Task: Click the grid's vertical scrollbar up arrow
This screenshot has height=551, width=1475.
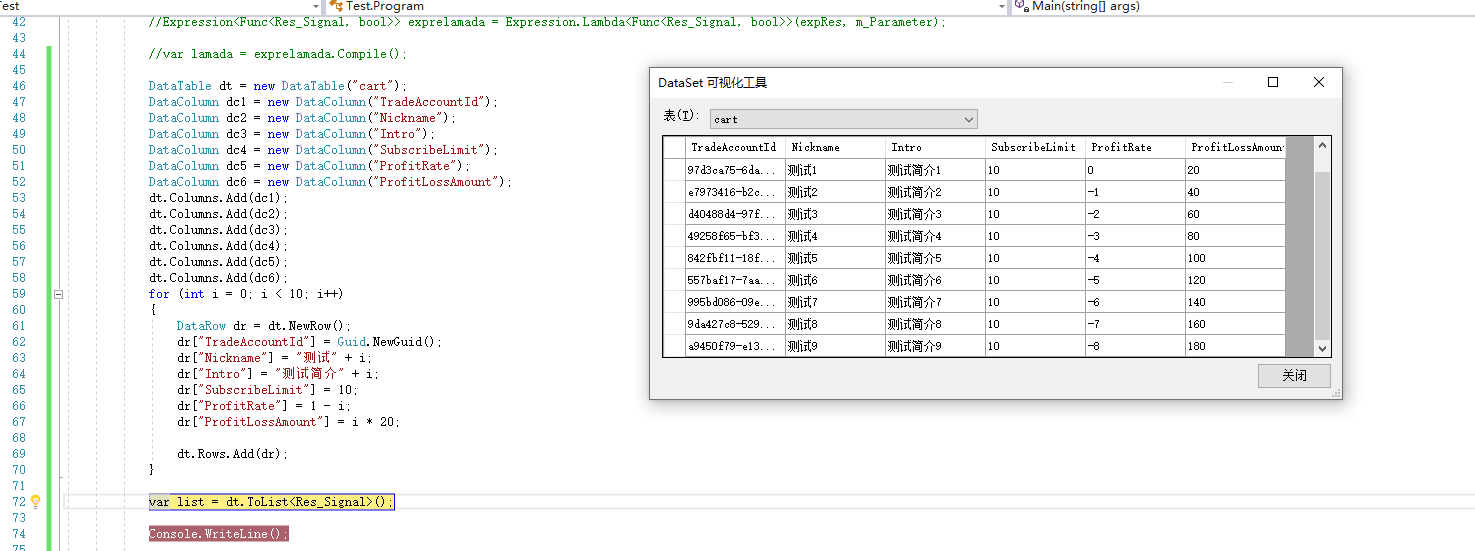Action: (1323, 146)
